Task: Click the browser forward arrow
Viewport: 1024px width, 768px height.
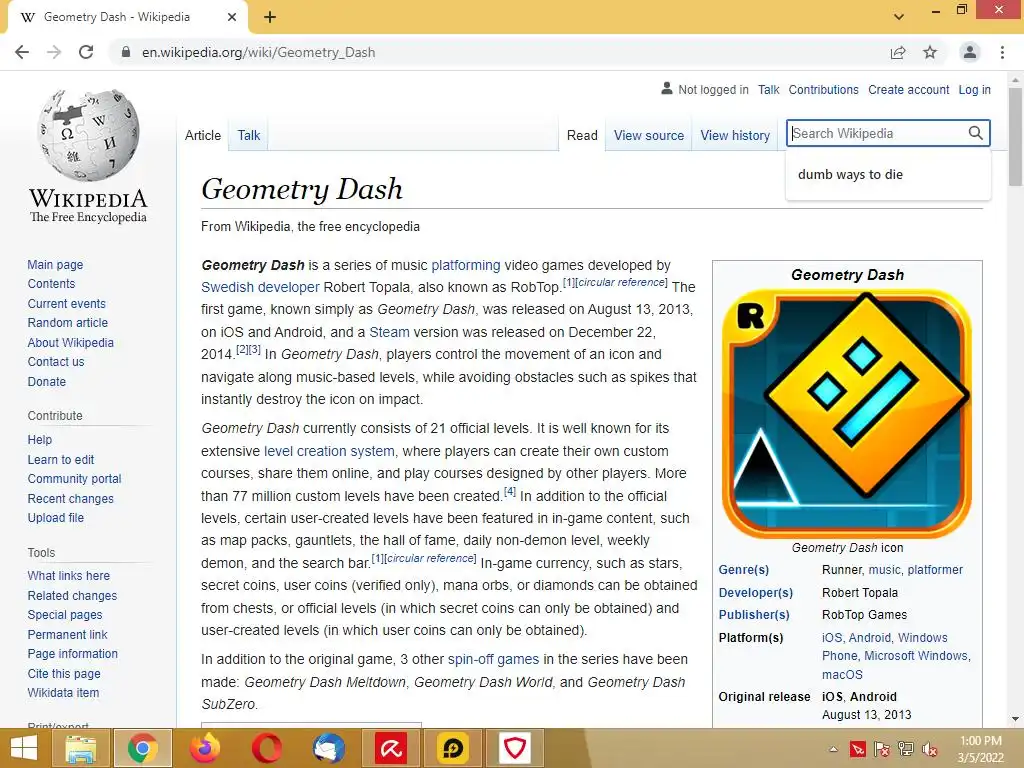Action: tap(54, 52)
